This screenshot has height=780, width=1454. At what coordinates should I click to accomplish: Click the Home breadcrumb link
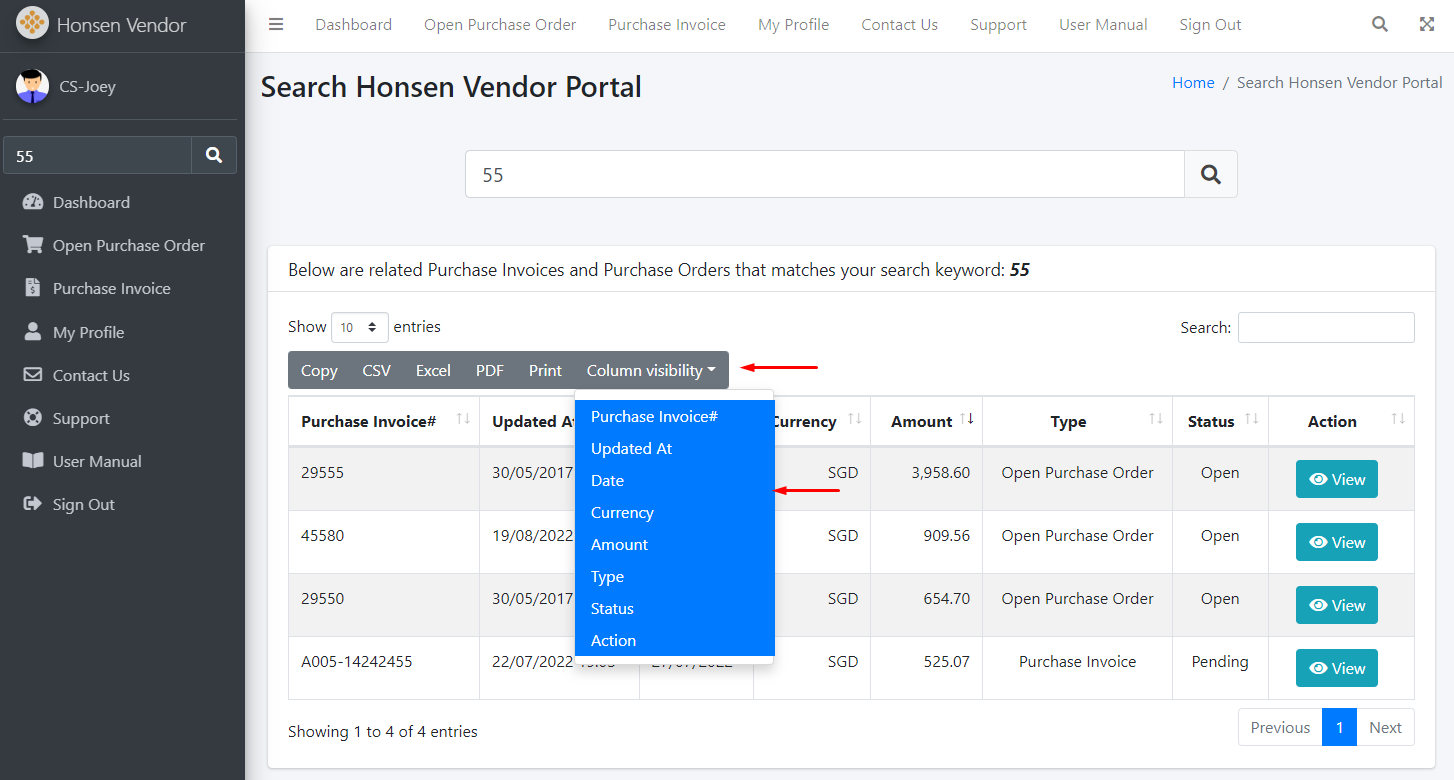1193,83
